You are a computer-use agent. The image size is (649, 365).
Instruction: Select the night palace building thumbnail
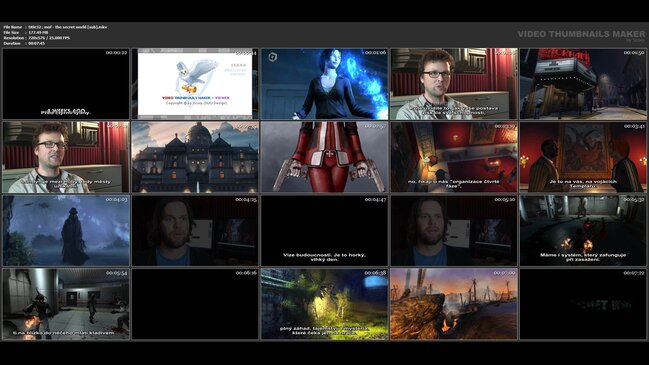click(195, 157)
